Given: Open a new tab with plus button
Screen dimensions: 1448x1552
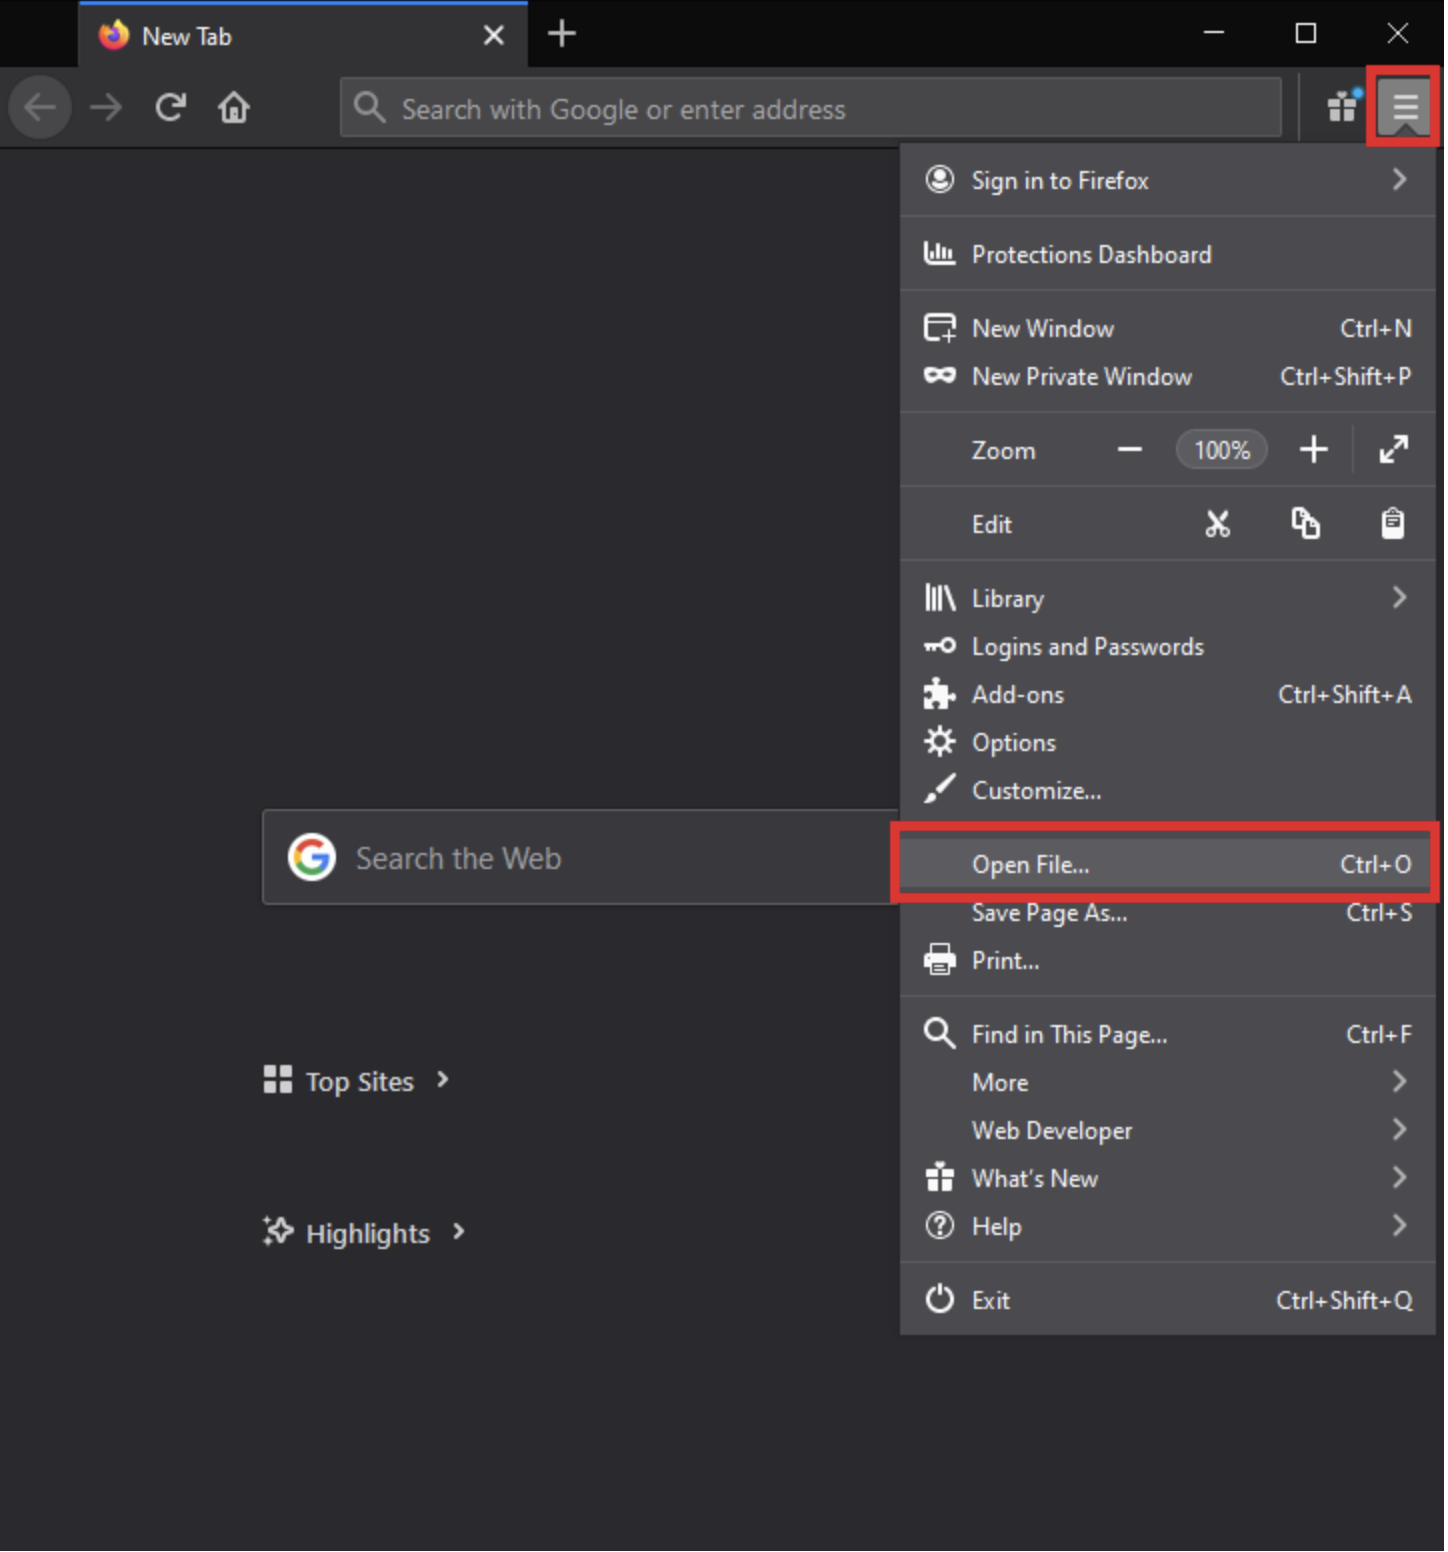Looking at the screenshot, I should [562, 34].
